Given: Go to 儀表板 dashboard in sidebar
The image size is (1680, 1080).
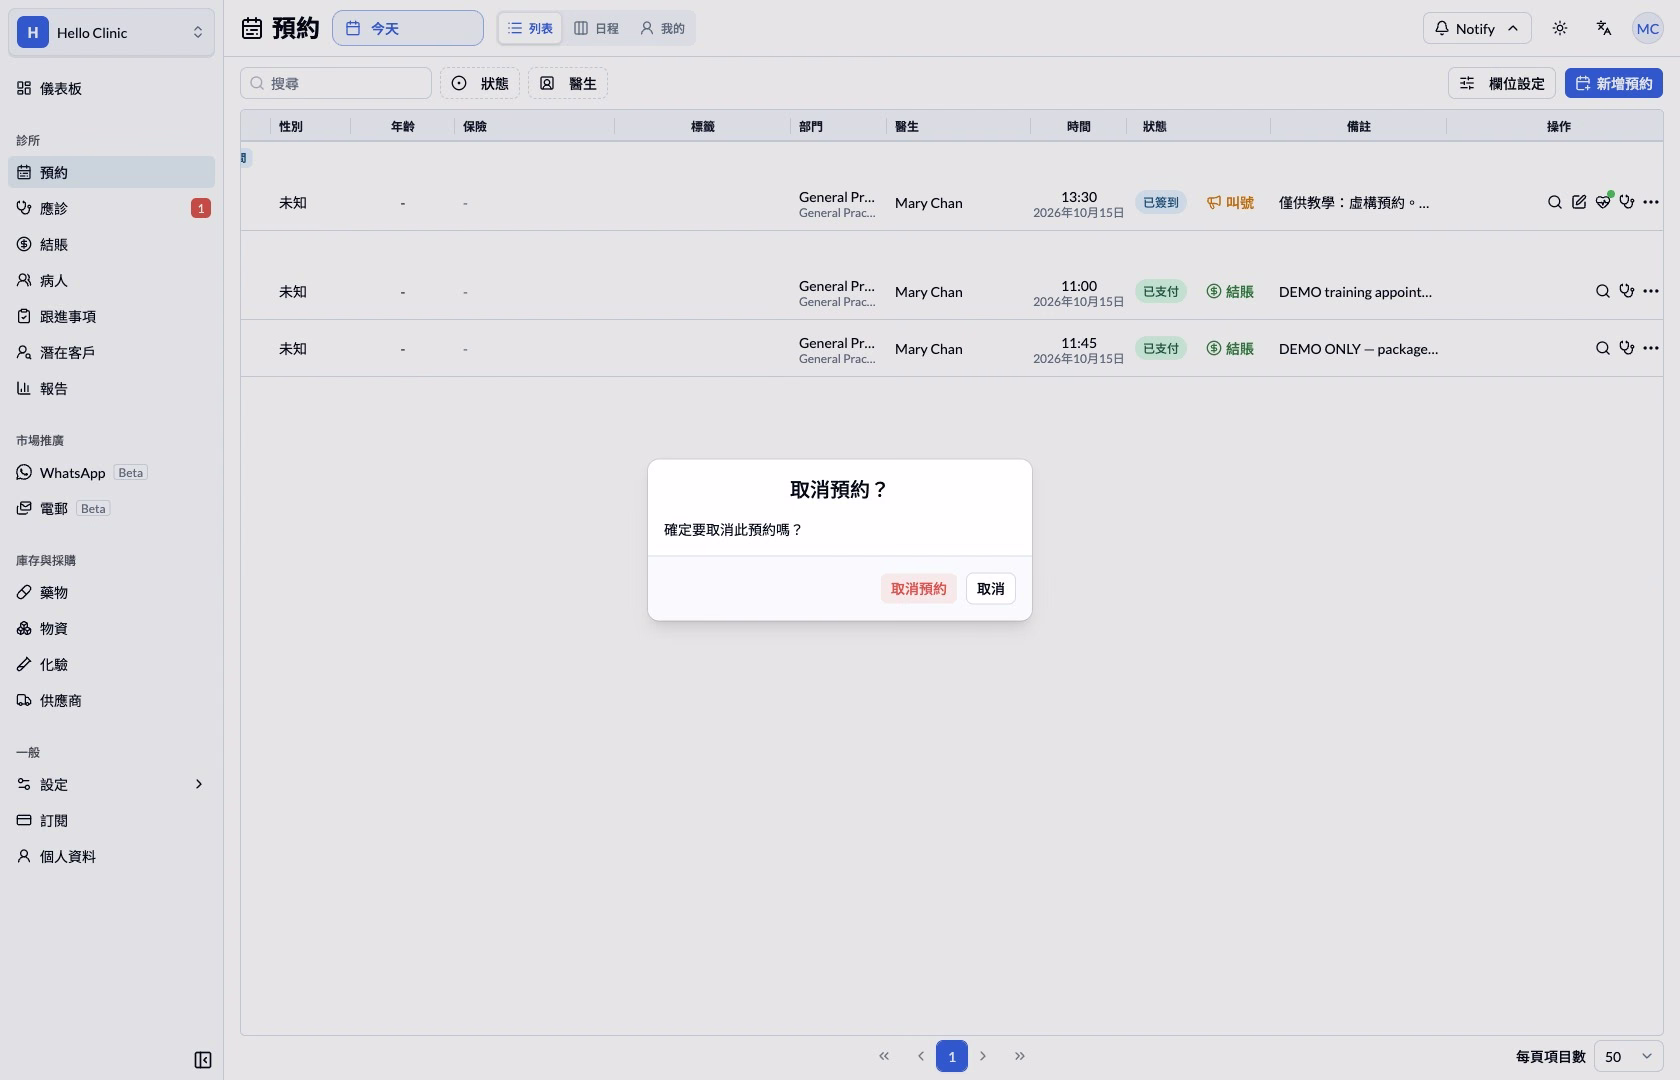Looking at the screenshot, I should [111, 88].
